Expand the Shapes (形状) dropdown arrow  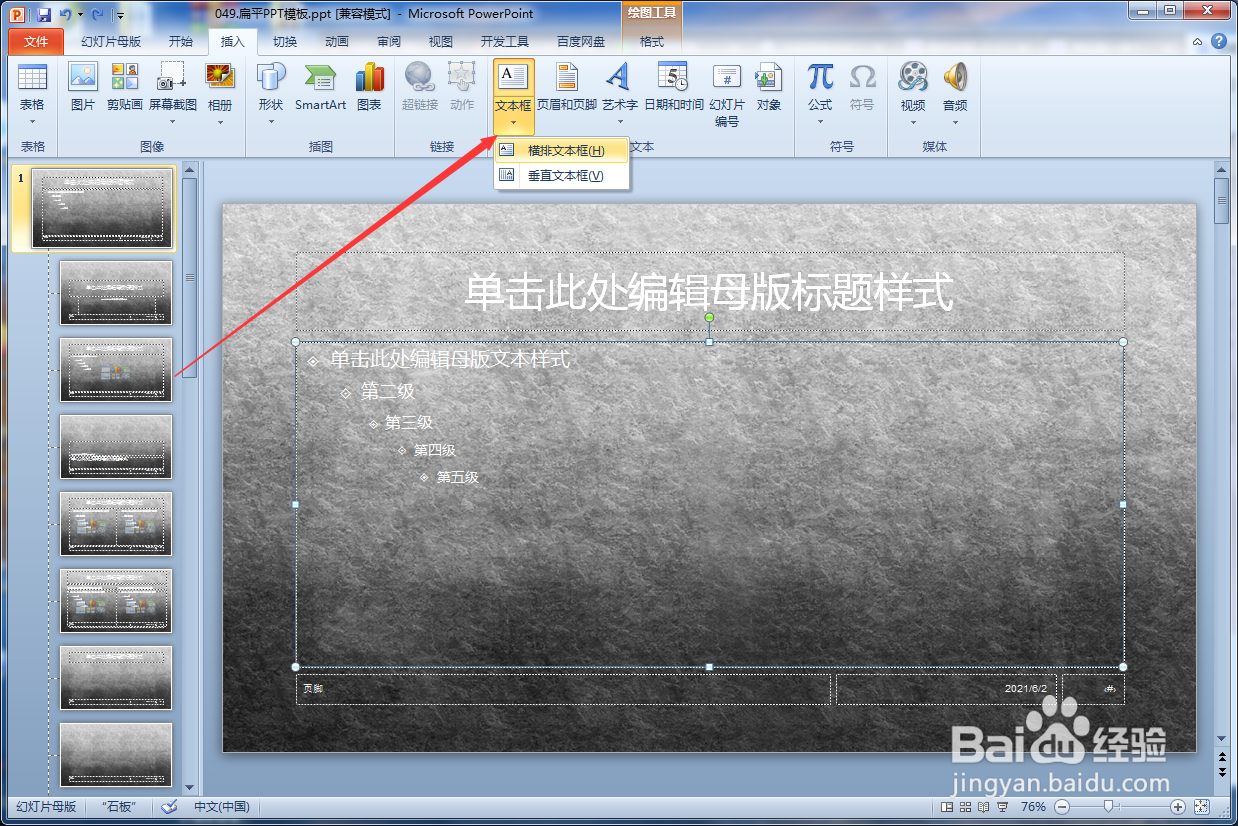[271, 122]
